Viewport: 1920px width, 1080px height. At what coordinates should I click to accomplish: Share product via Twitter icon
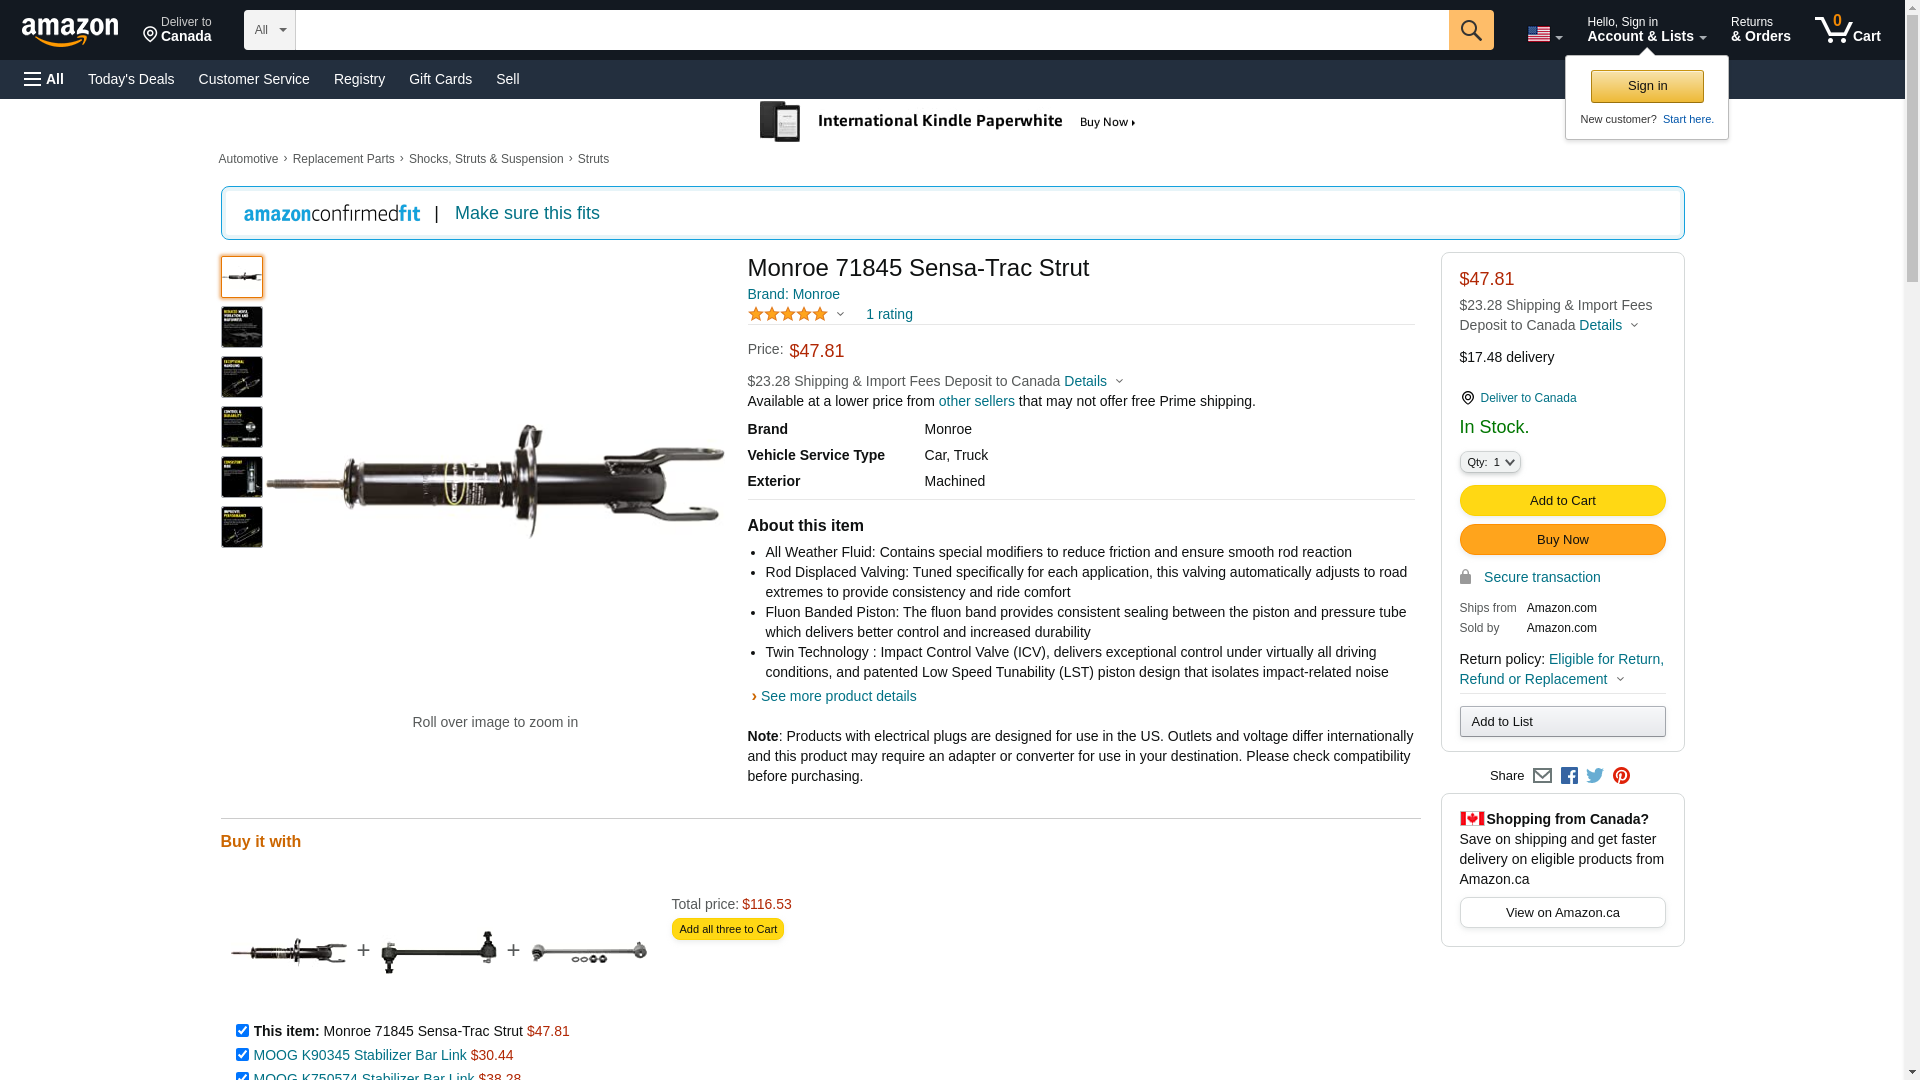1595,776
